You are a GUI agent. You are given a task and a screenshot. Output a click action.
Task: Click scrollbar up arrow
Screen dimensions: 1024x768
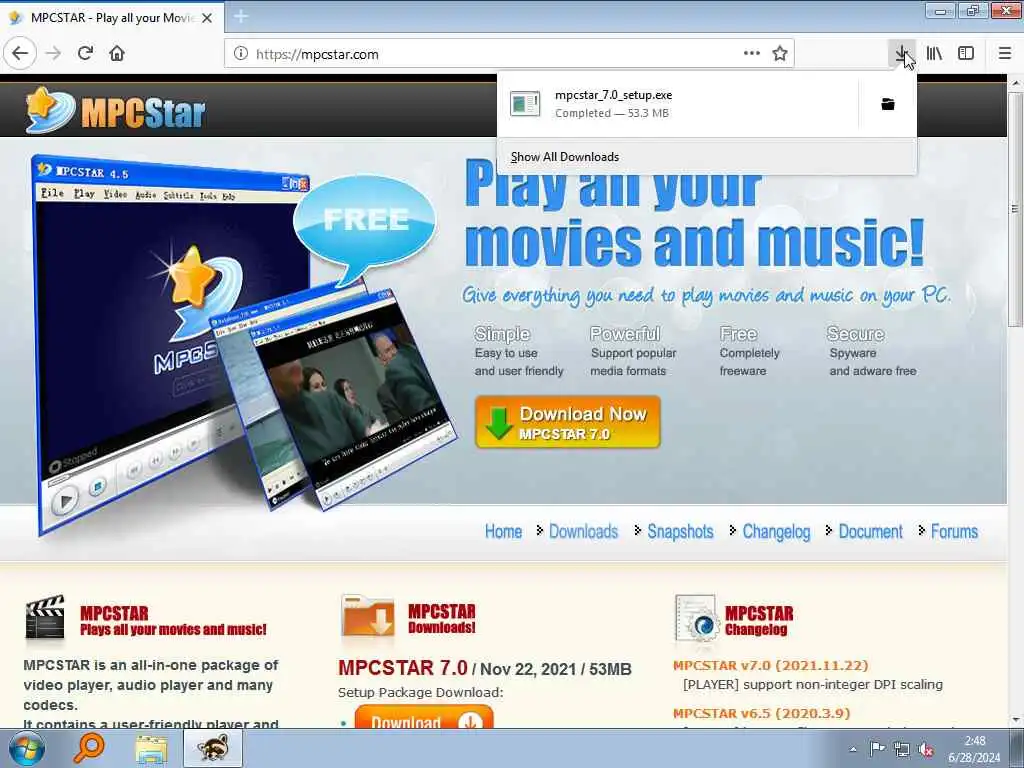point(1016,83)
